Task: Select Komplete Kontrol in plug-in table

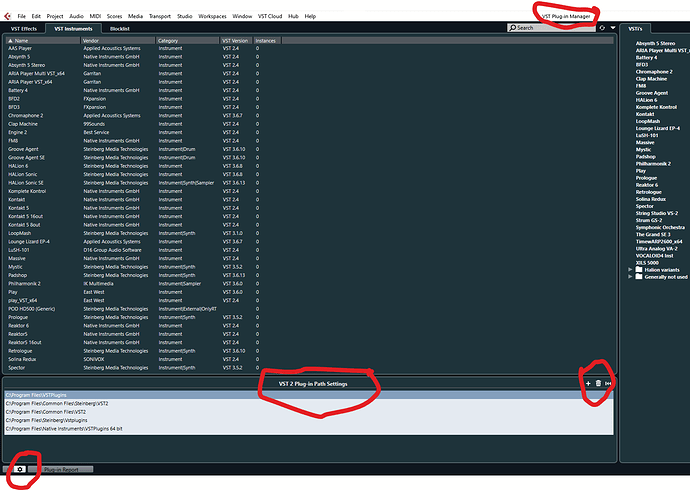Action: coord(27,191)
